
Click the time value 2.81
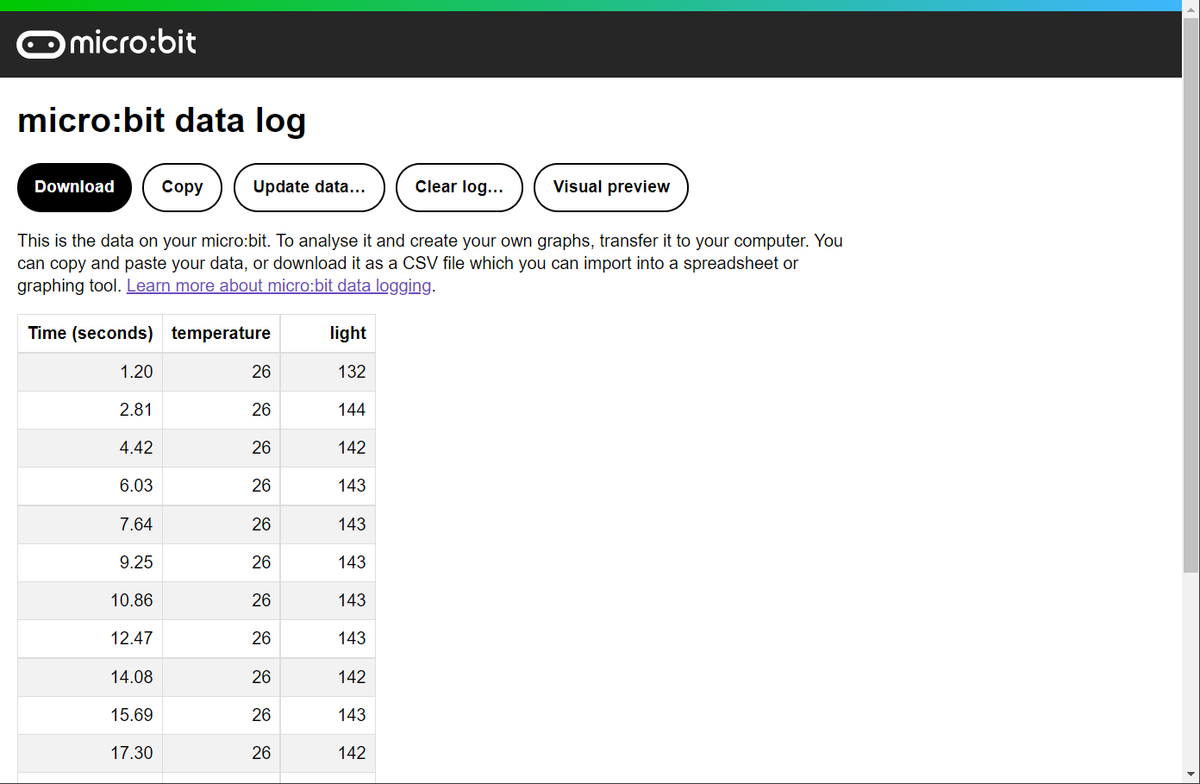click(x=136, y=409)
